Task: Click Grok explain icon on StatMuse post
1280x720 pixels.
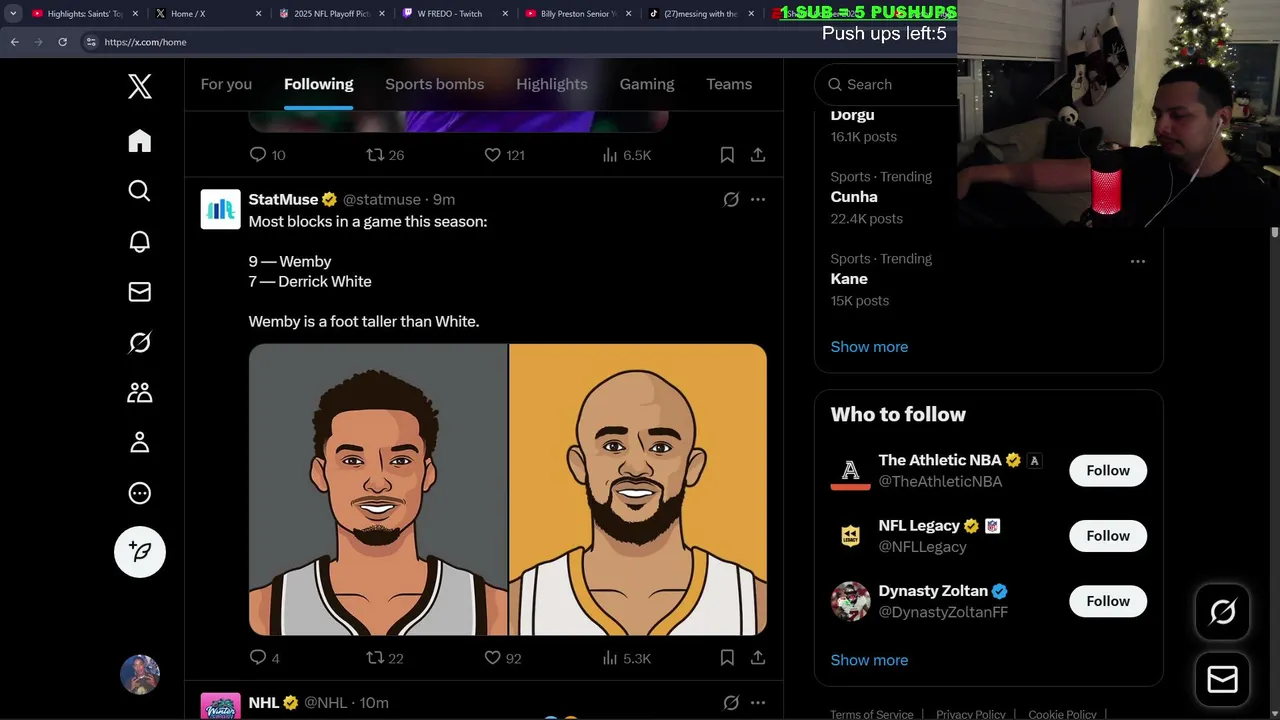Action: 731,200
